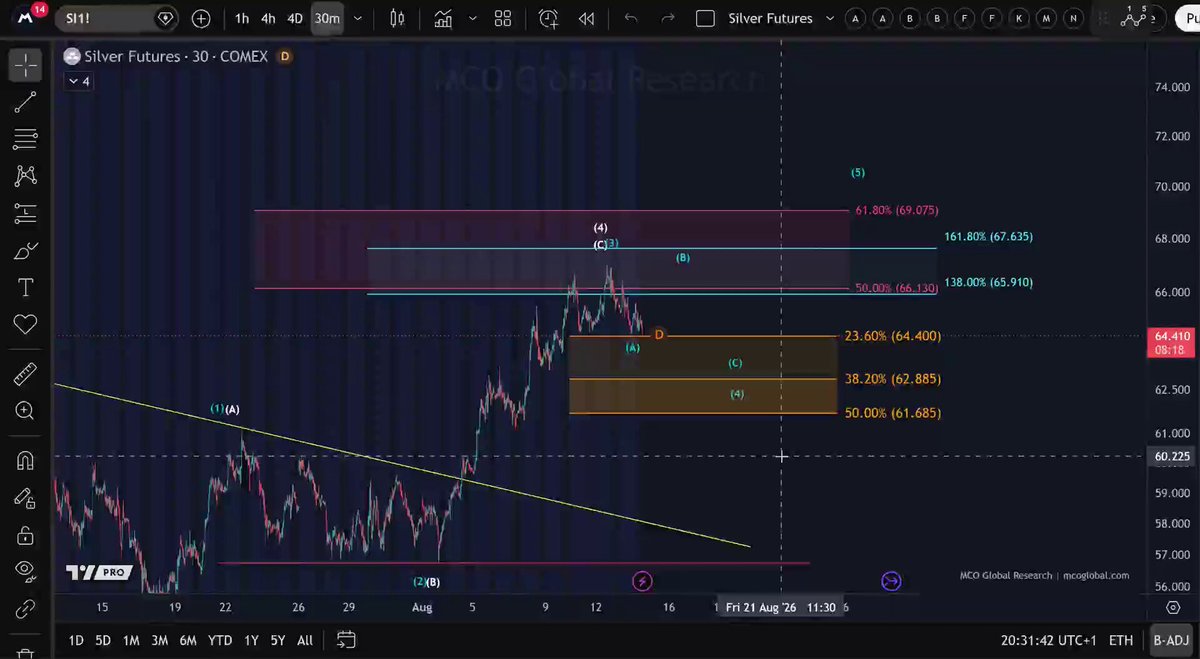1200x659 pixels.
Task: Toggle magnet mode for drawings
Action: (x=25, y=461)
